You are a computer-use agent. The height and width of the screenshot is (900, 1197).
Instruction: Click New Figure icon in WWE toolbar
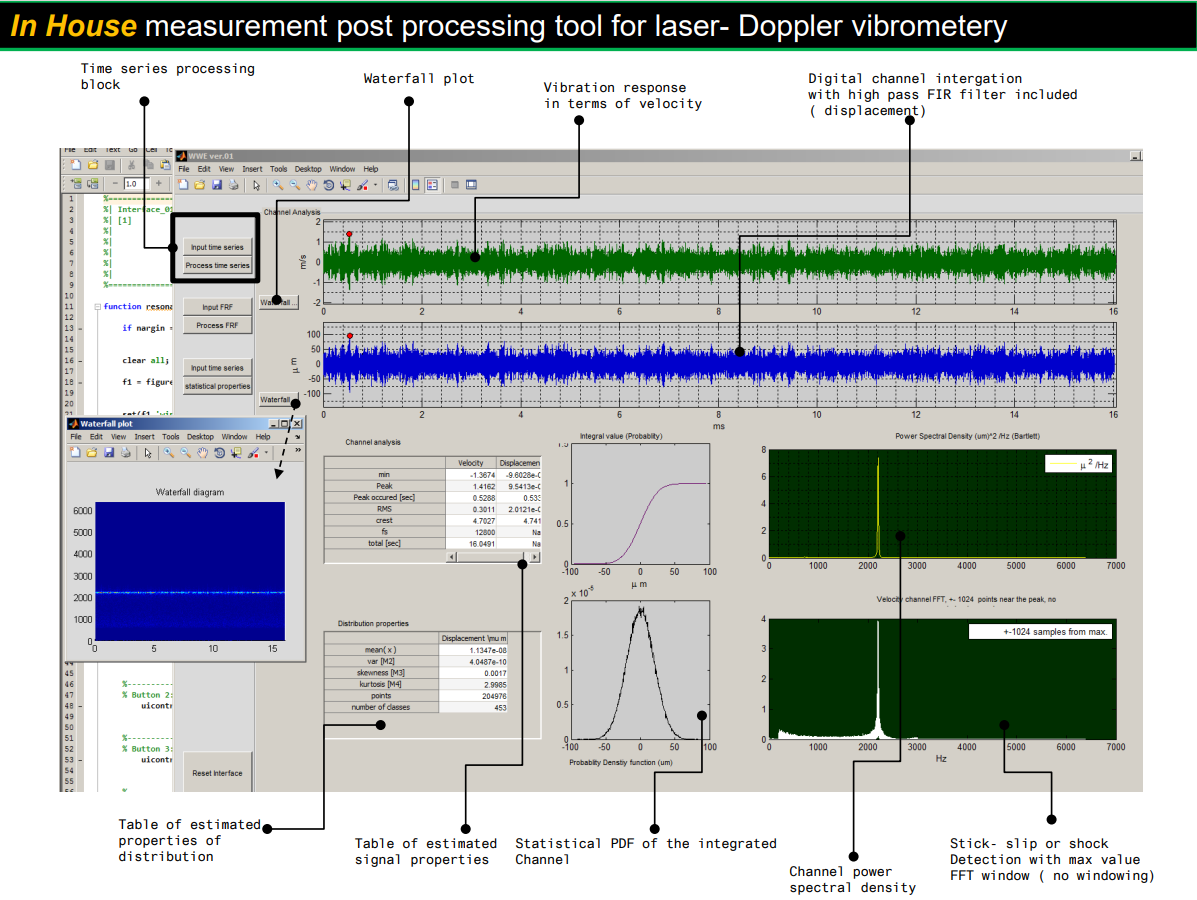click(183, 185)
